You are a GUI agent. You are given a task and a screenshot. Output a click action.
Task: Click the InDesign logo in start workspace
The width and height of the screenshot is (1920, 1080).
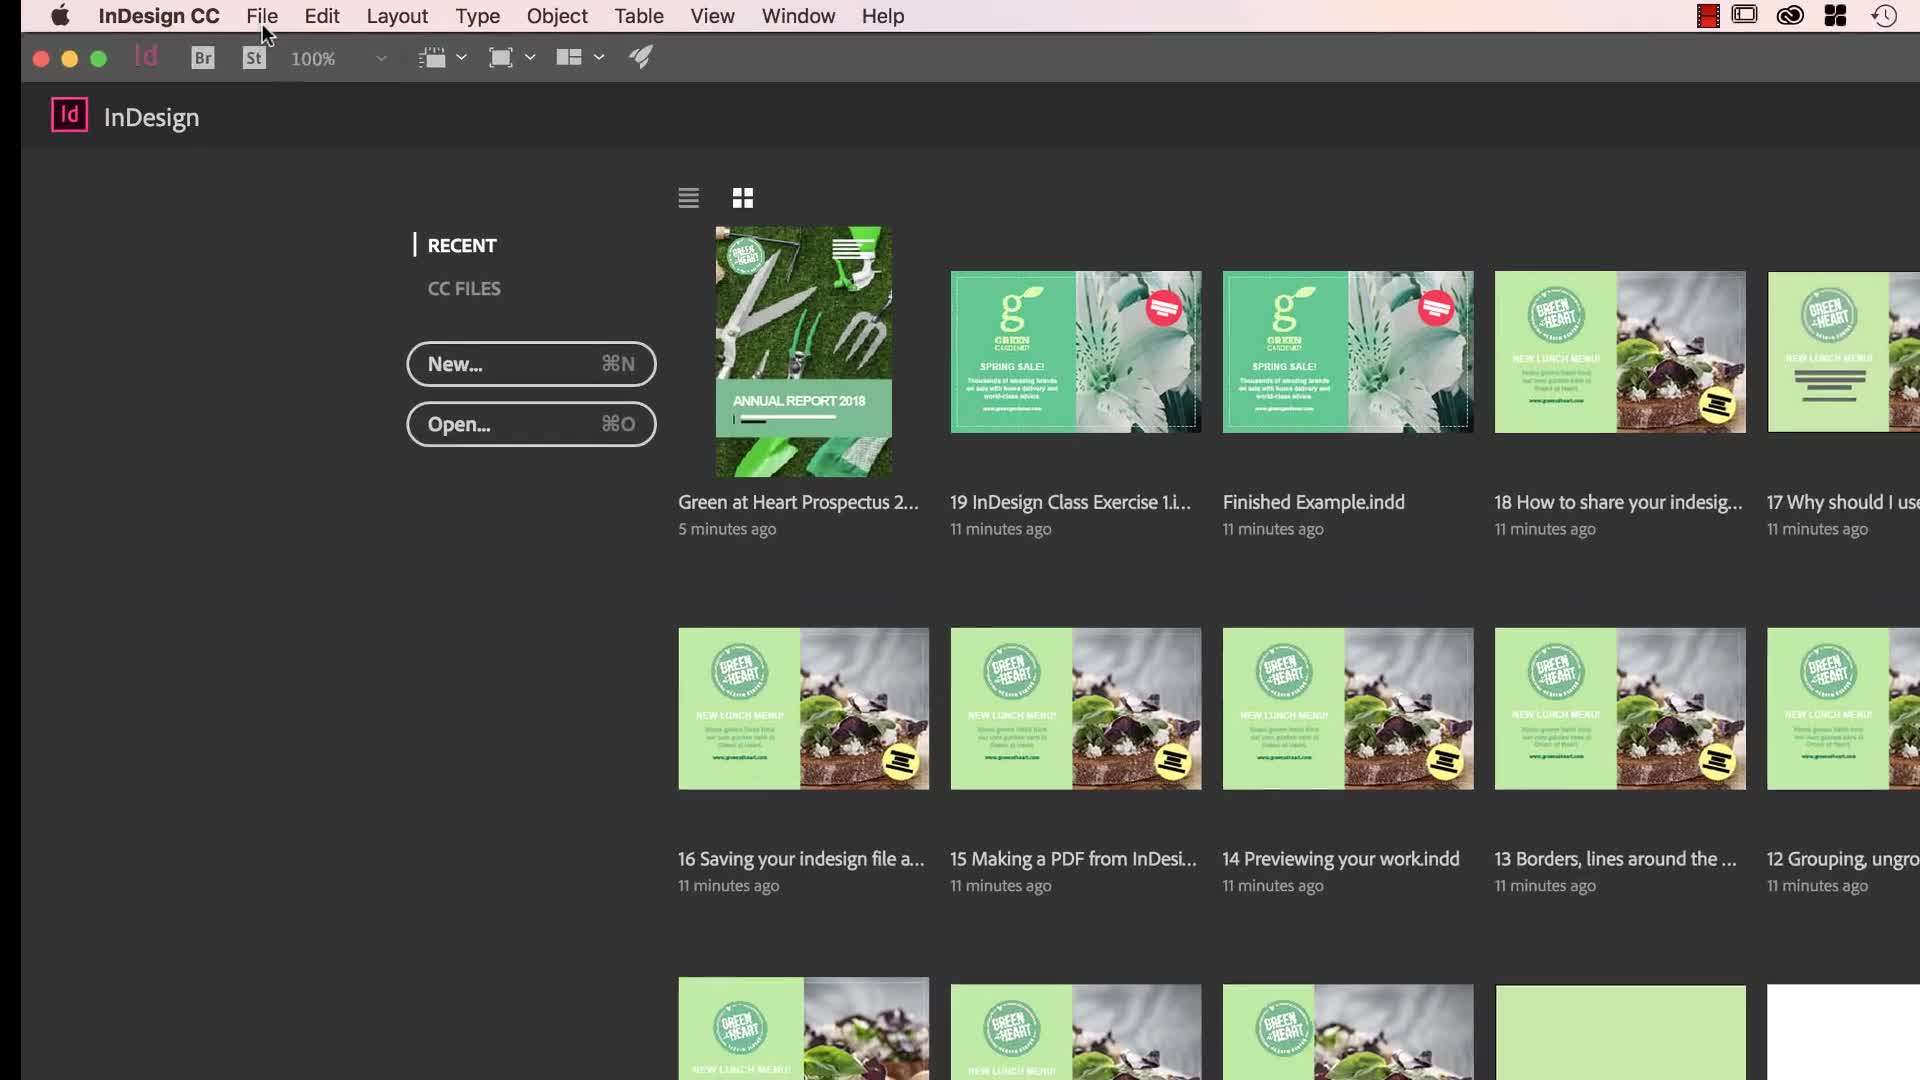[70, 115]
